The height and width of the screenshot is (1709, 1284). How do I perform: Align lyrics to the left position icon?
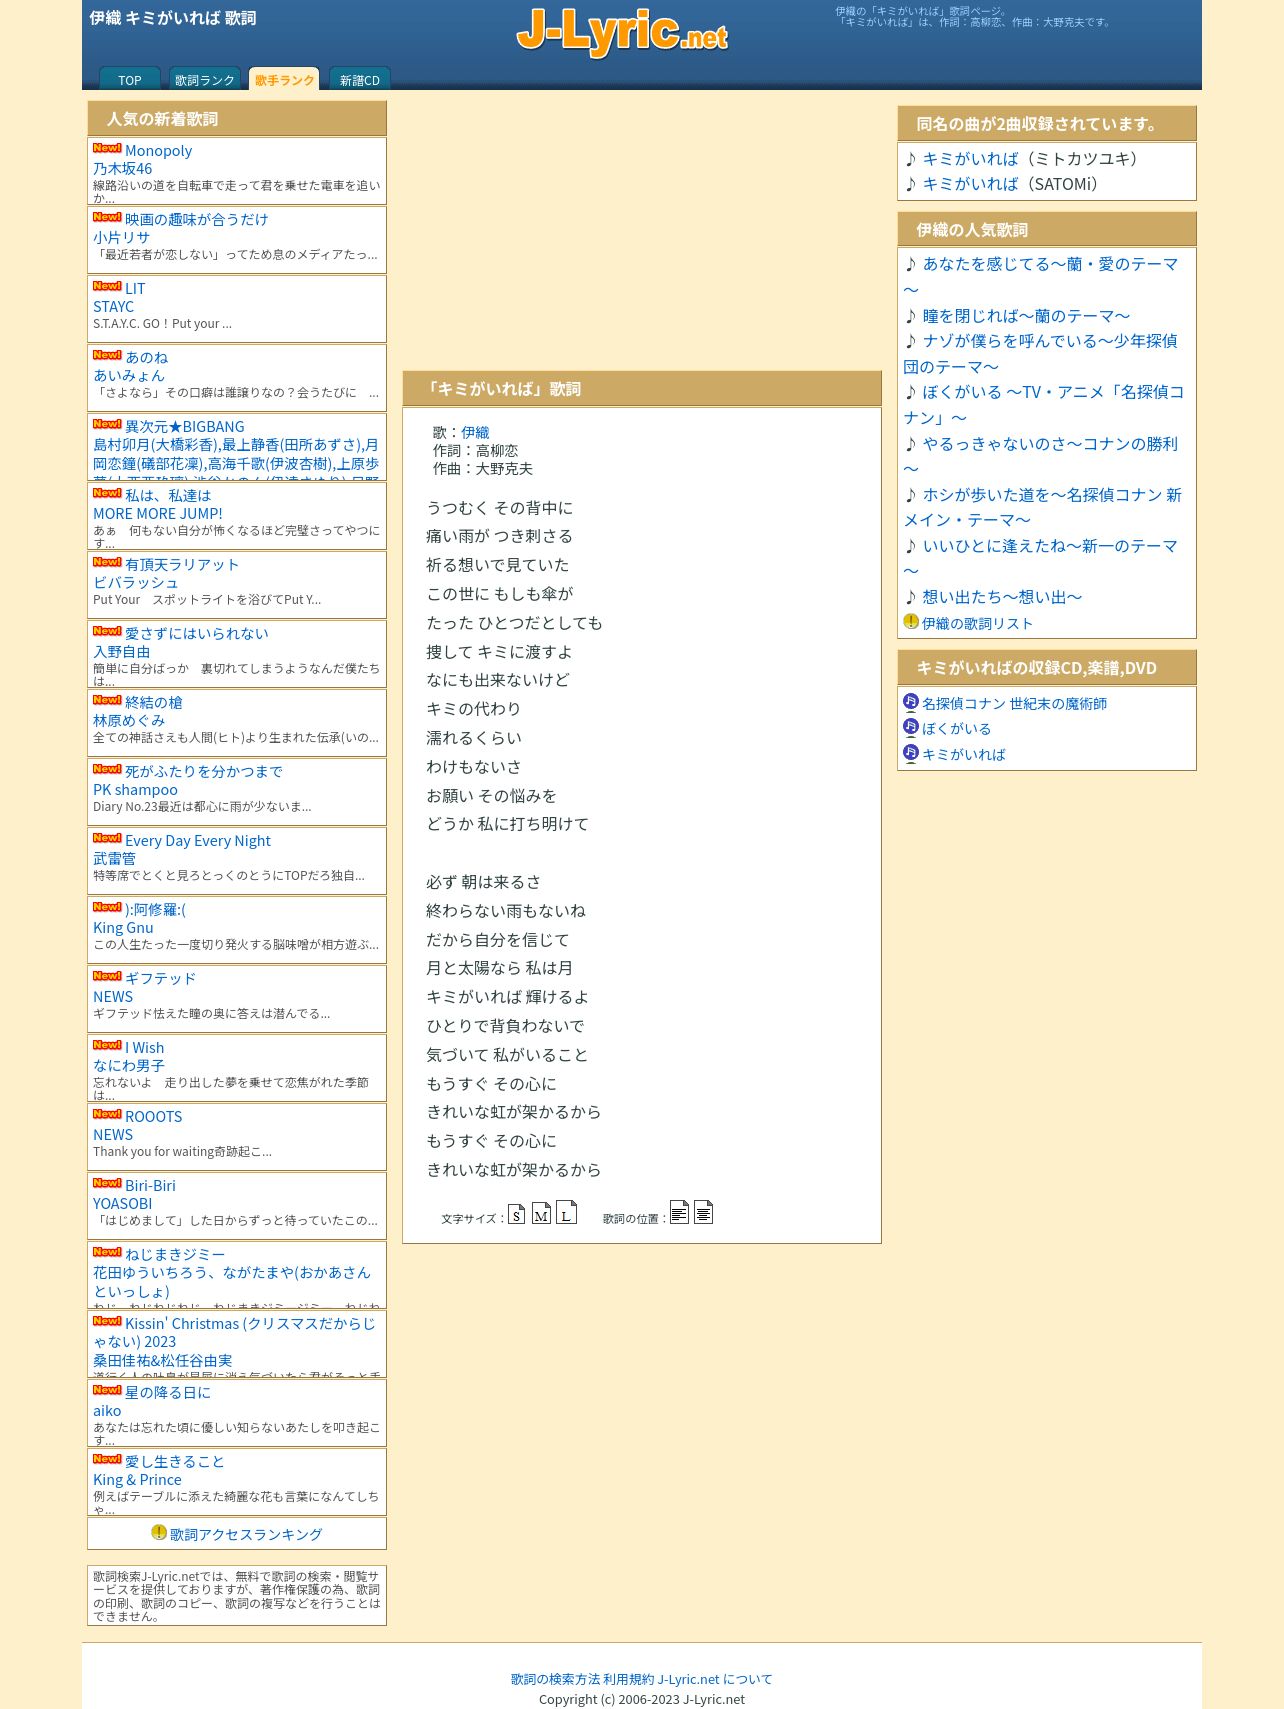pos(679,1212)
